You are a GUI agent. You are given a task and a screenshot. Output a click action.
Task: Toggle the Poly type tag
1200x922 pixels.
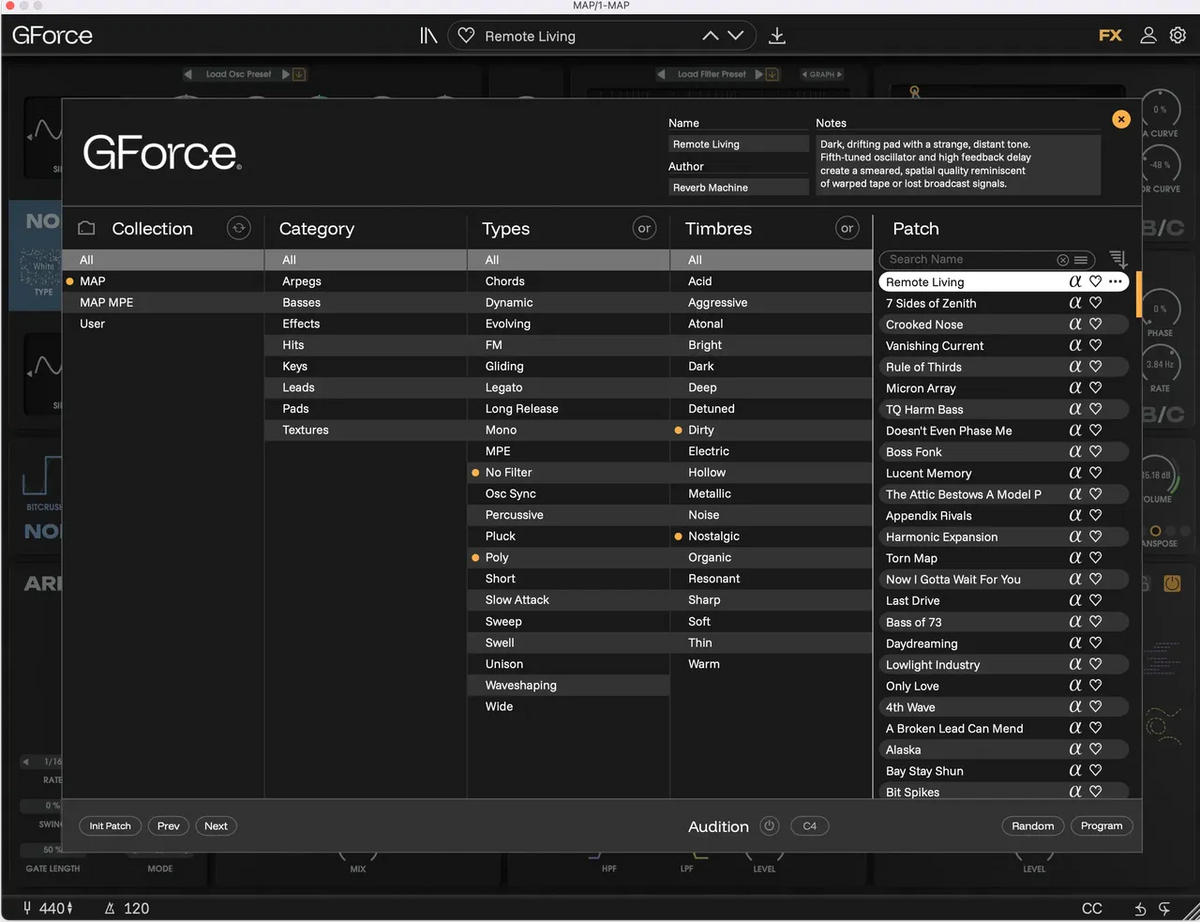(568, 557)
